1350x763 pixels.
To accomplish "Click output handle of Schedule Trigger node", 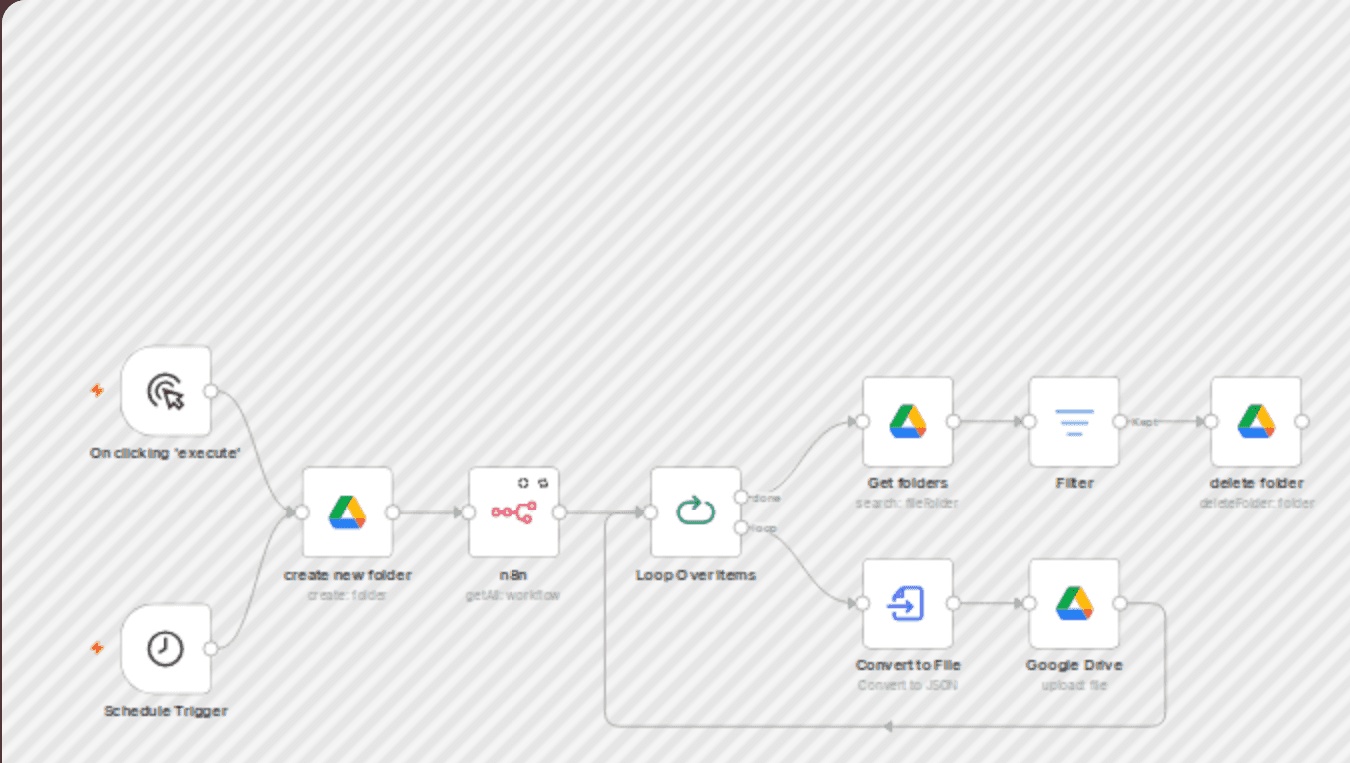I will click(211, 648).
